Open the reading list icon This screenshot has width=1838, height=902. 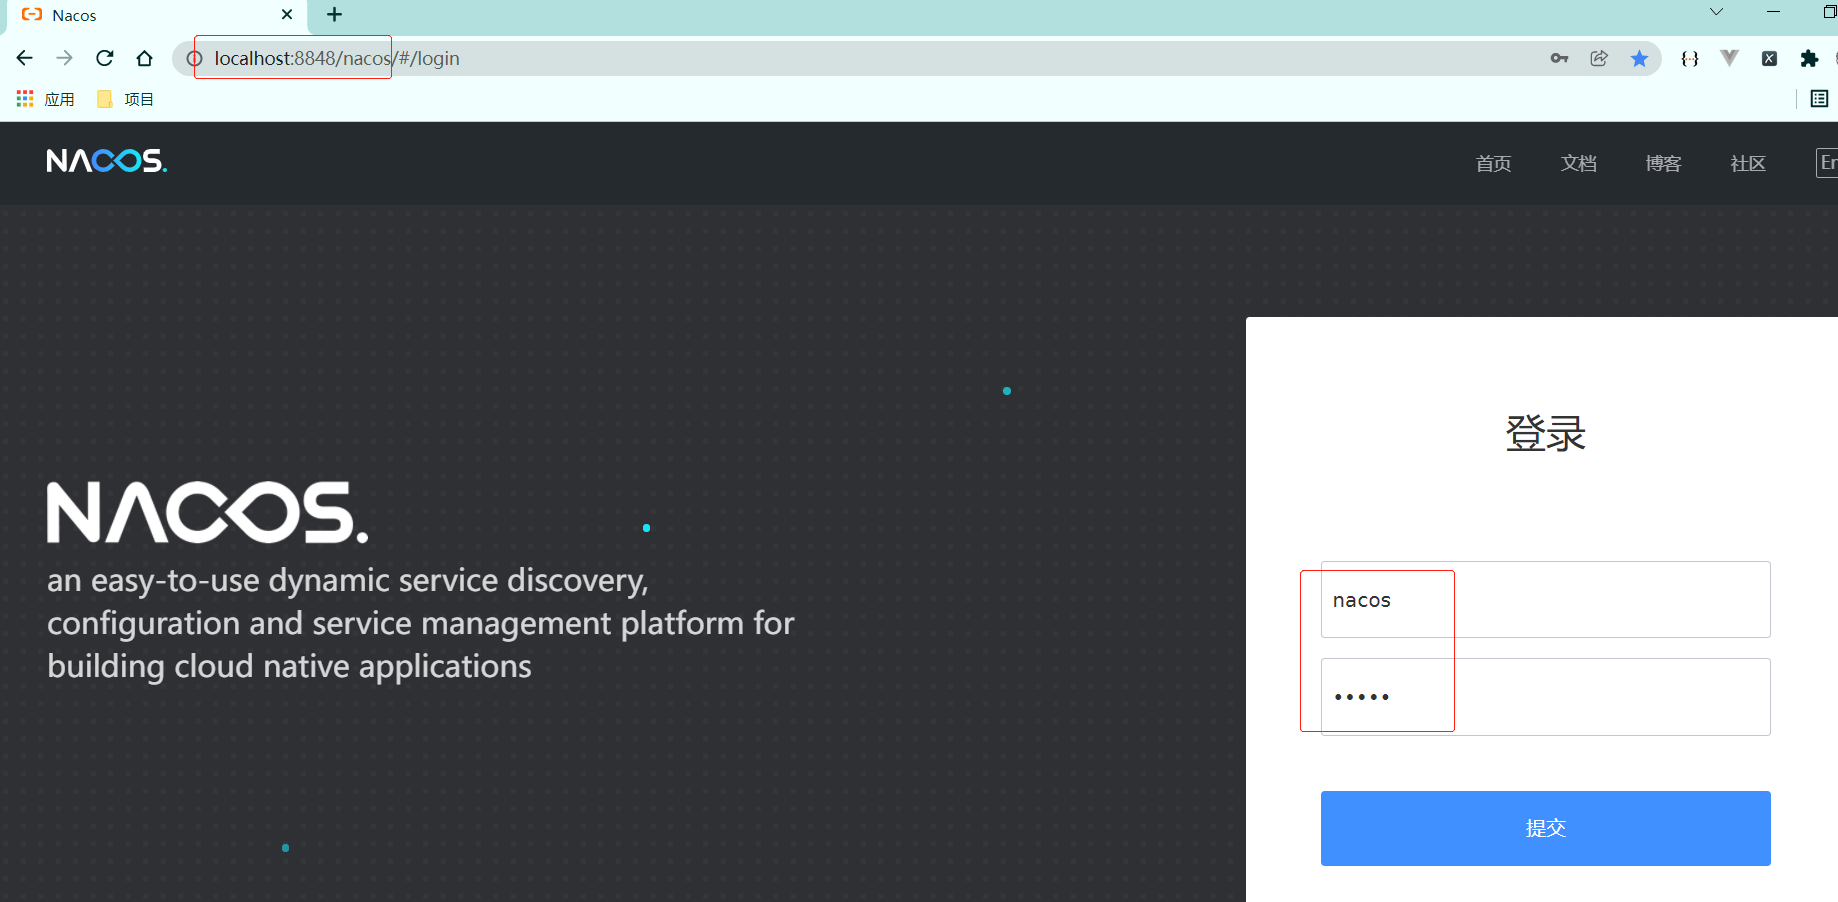pyautogui.click(x=1819, y=99)
